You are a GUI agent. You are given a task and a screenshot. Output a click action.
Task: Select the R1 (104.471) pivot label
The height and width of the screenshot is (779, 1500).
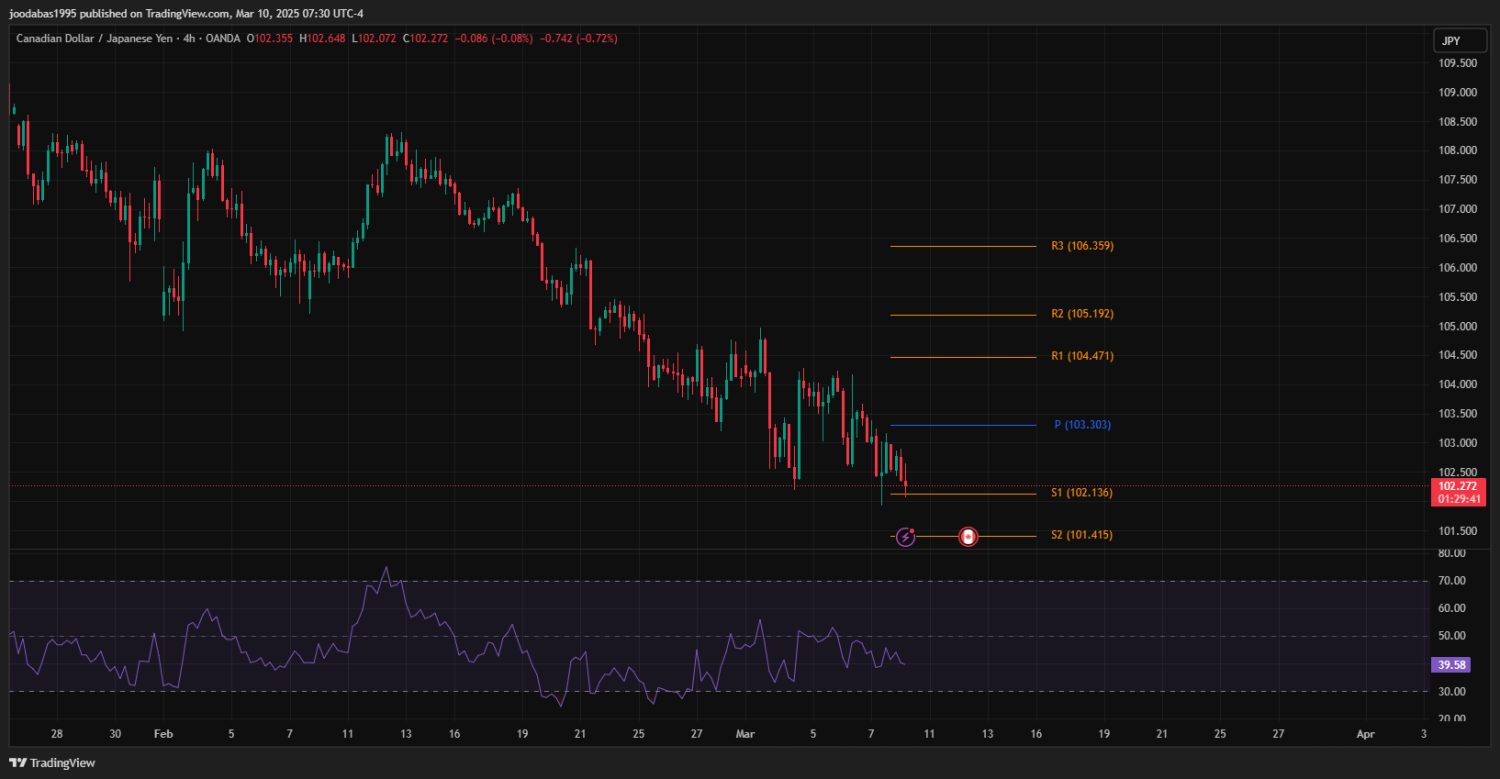[1082, 356]
